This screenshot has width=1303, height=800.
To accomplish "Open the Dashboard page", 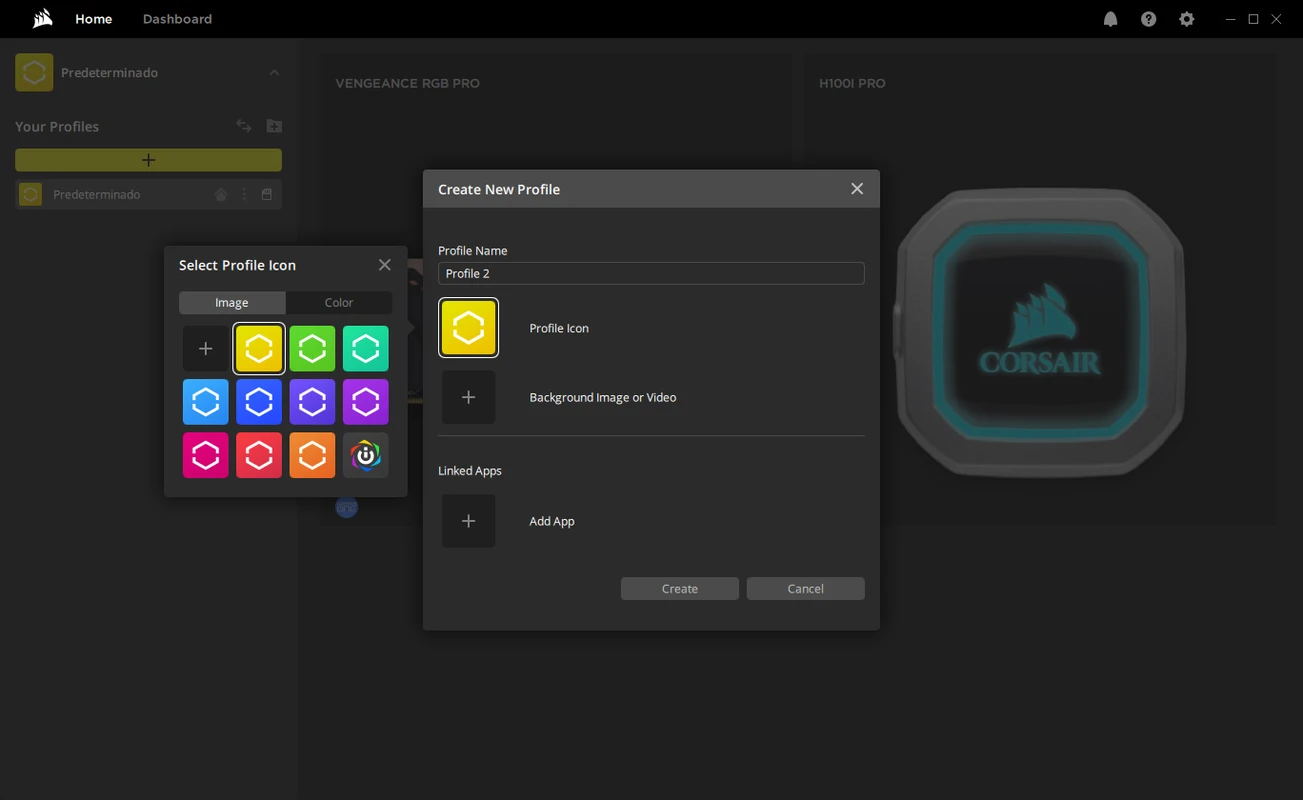I will (177, 18).
